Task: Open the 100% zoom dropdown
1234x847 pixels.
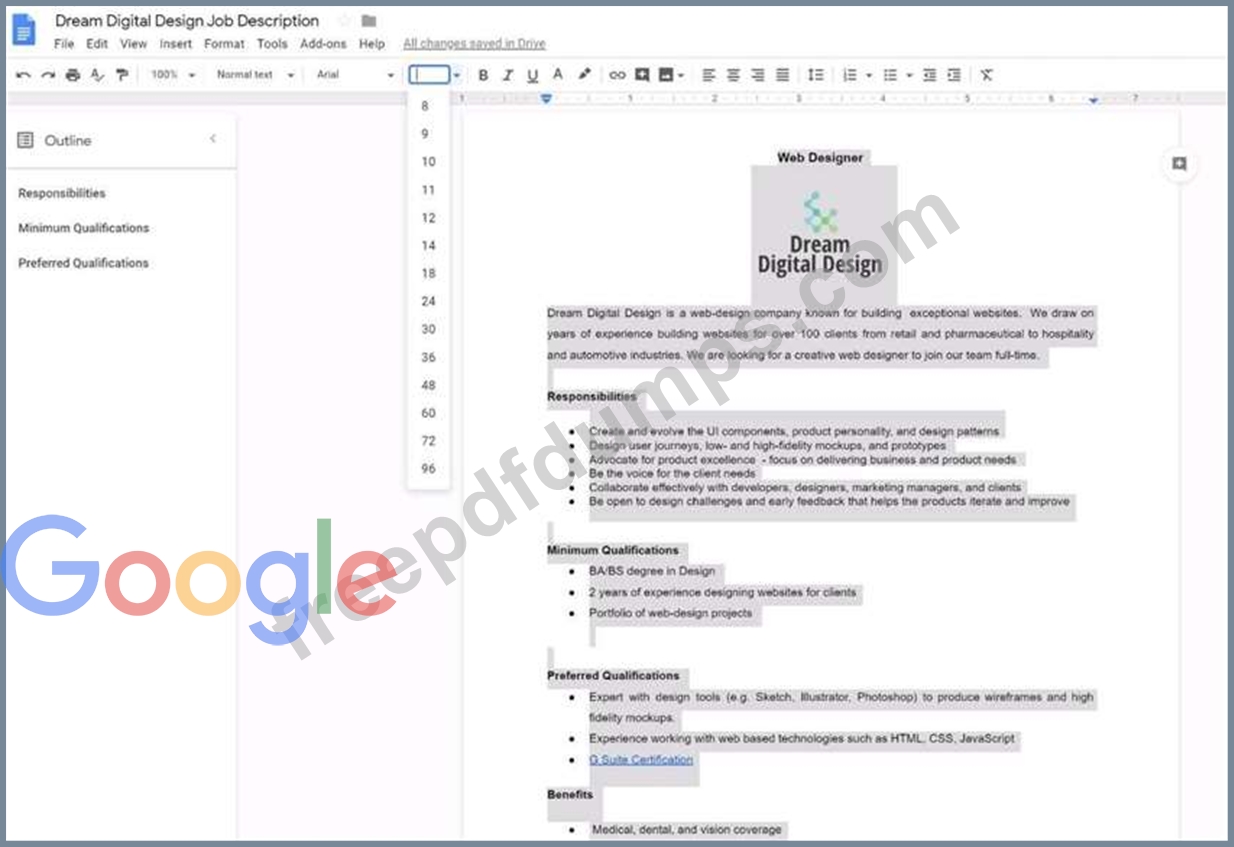Action: click(173, 75)
